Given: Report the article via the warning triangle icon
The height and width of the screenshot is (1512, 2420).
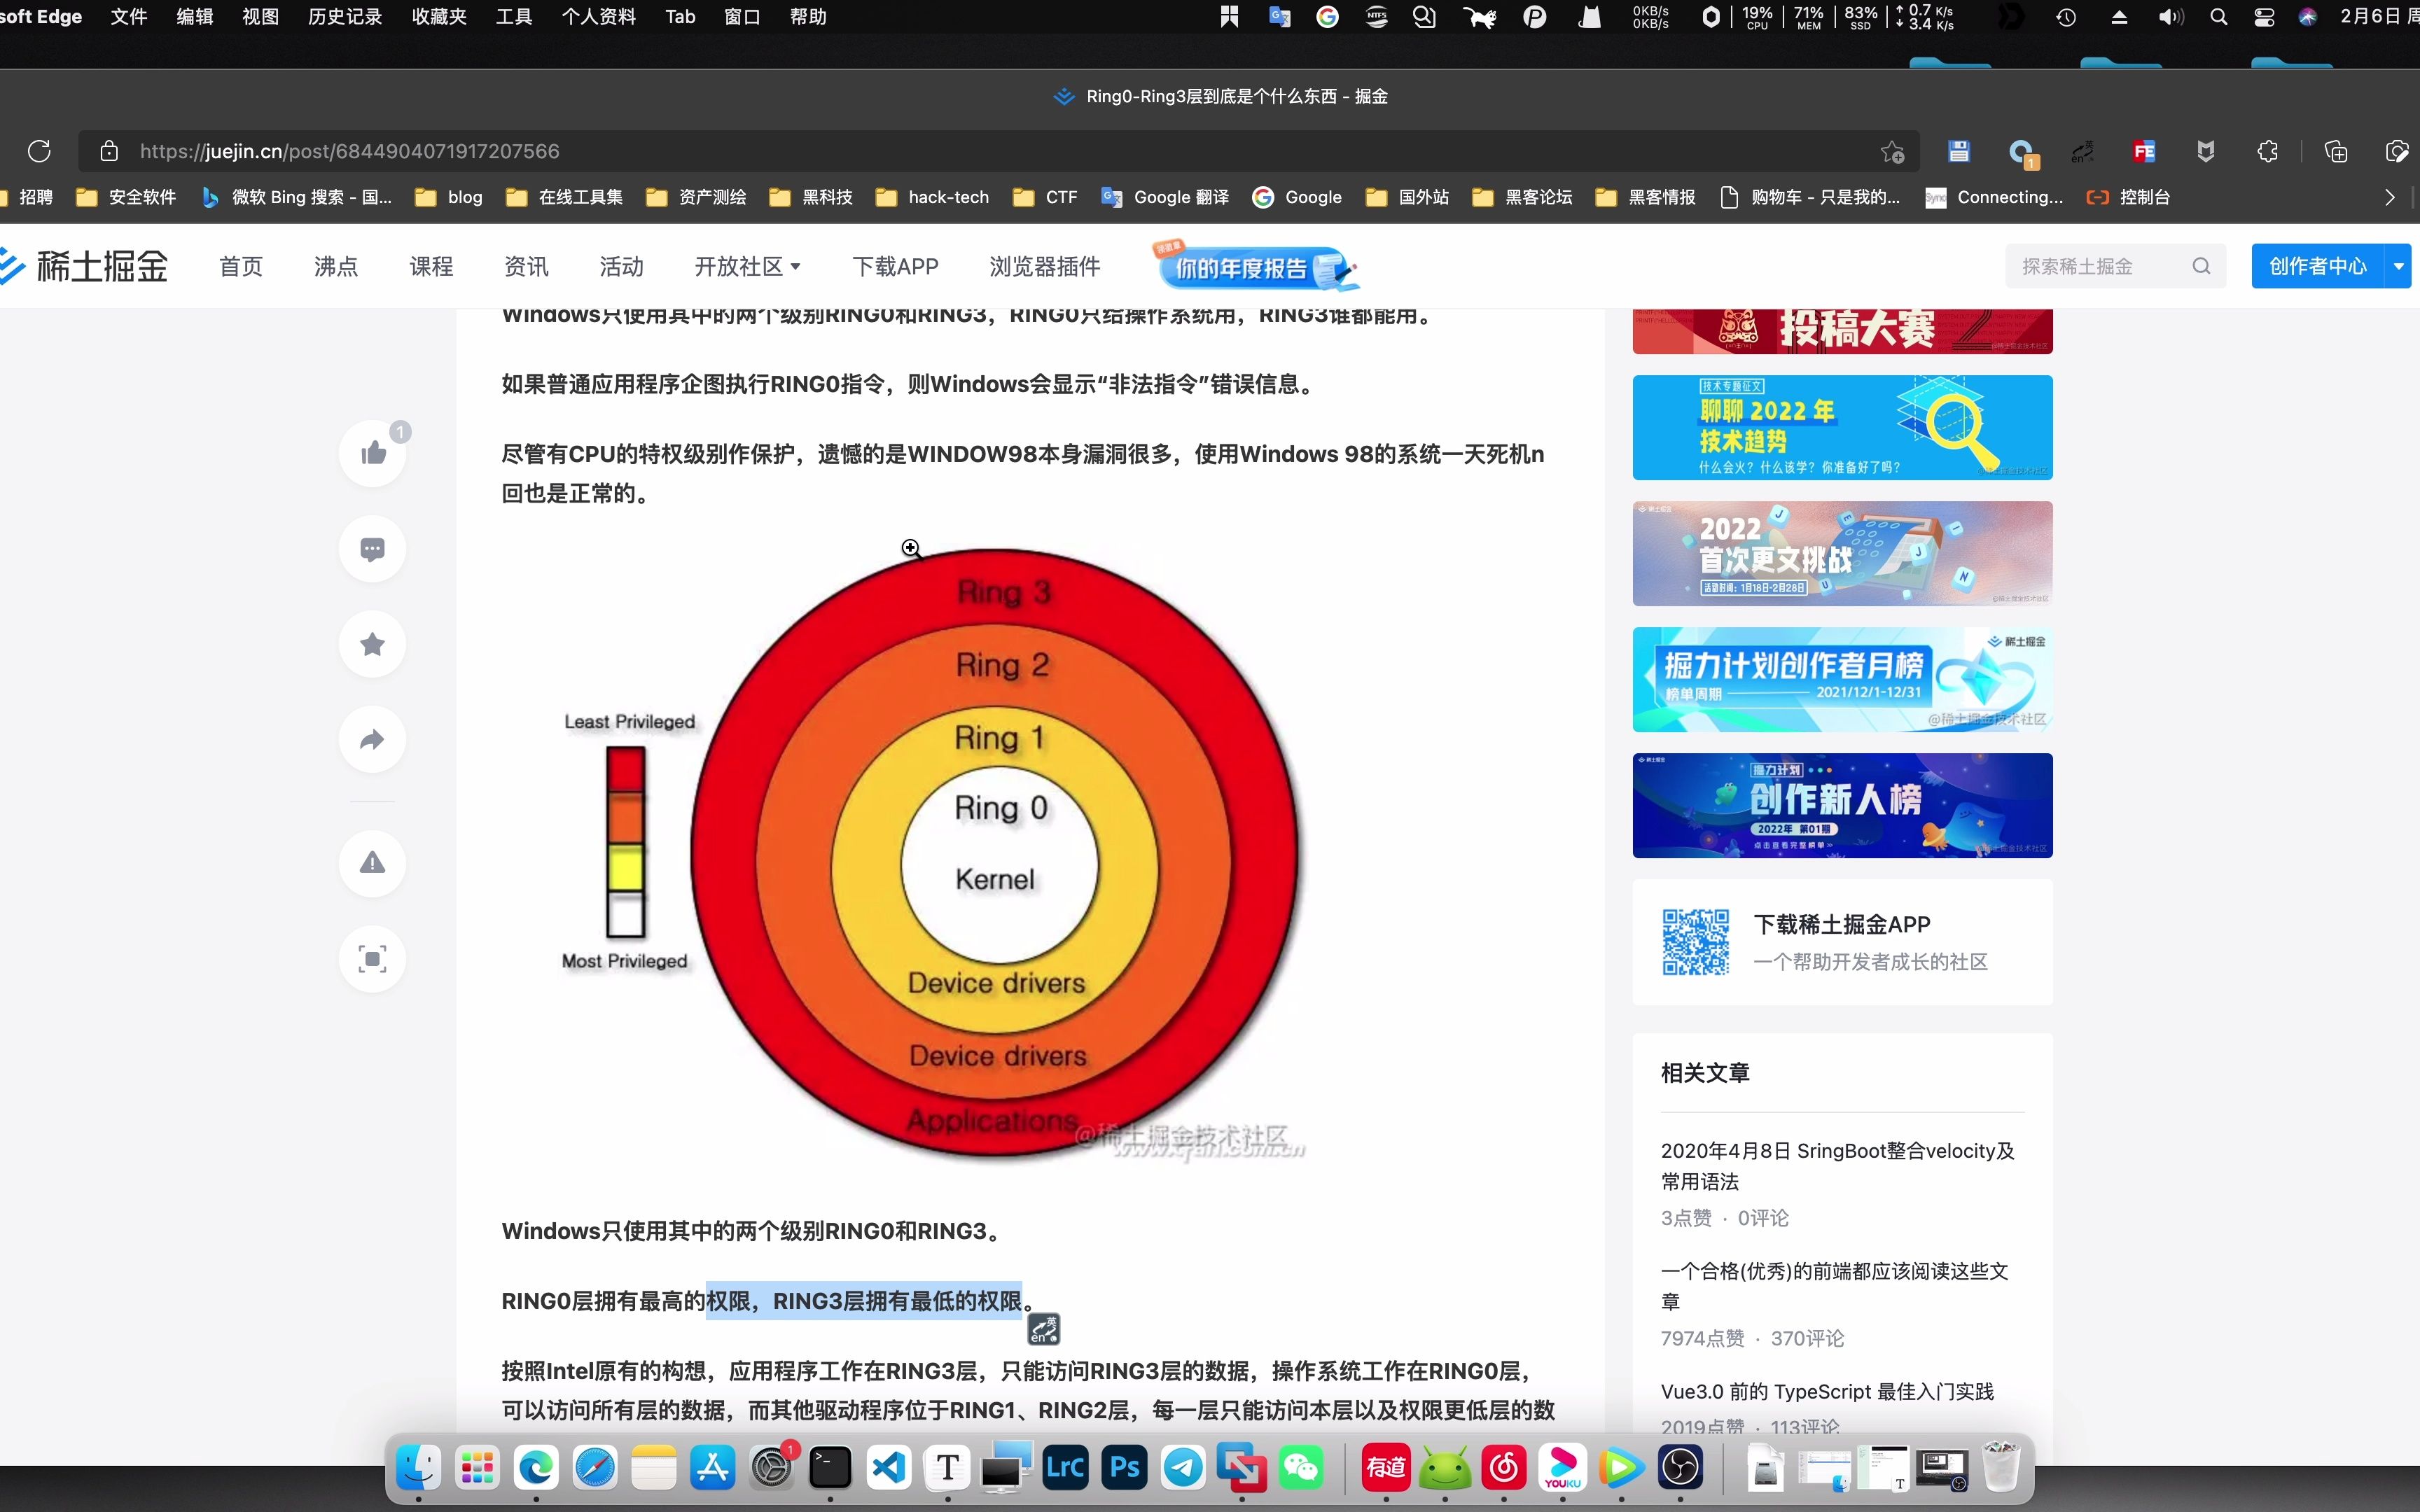Looking at the screenshot, I should point(372,862).
